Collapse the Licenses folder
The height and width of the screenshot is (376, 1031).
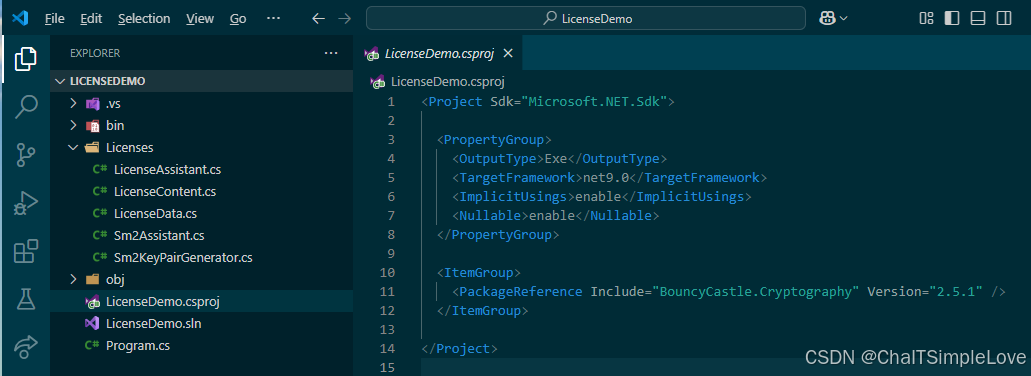[x=74, y=147]
